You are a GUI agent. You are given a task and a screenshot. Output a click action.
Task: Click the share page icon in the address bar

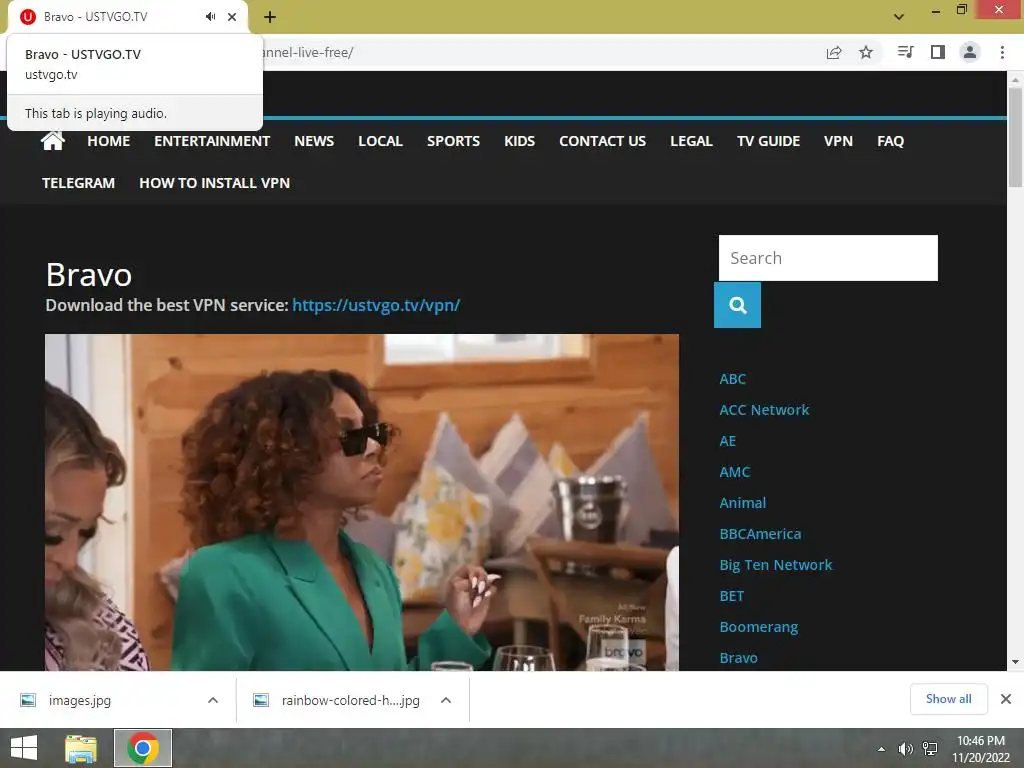click(834, 52)
